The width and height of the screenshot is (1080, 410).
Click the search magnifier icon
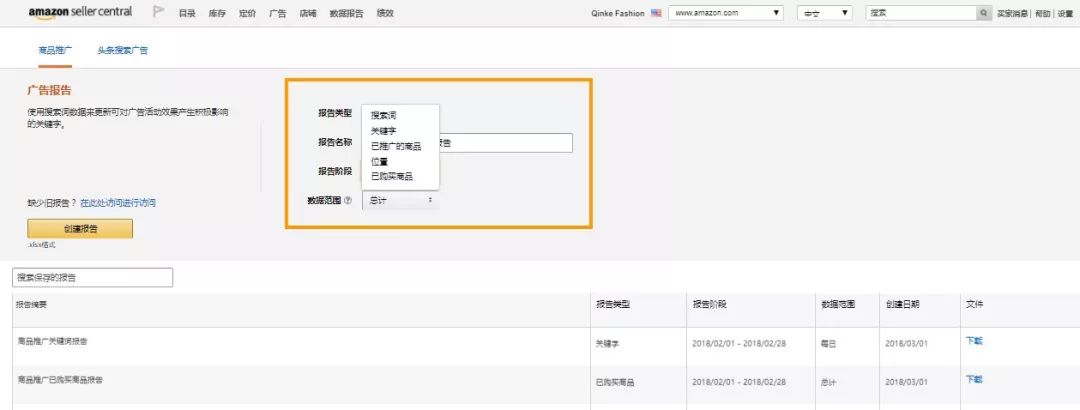(984, 13)
